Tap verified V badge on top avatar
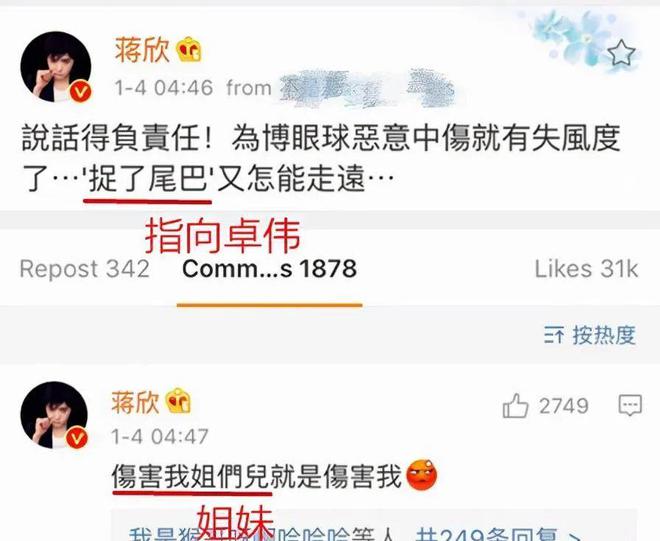The image size is (660, 541). click(x=80, y=91)
